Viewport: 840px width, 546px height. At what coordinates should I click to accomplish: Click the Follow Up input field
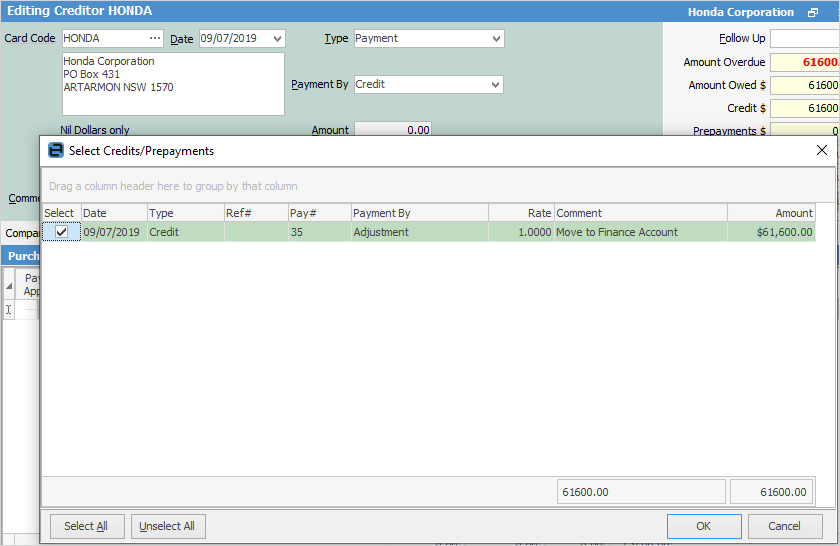[805, 39]
